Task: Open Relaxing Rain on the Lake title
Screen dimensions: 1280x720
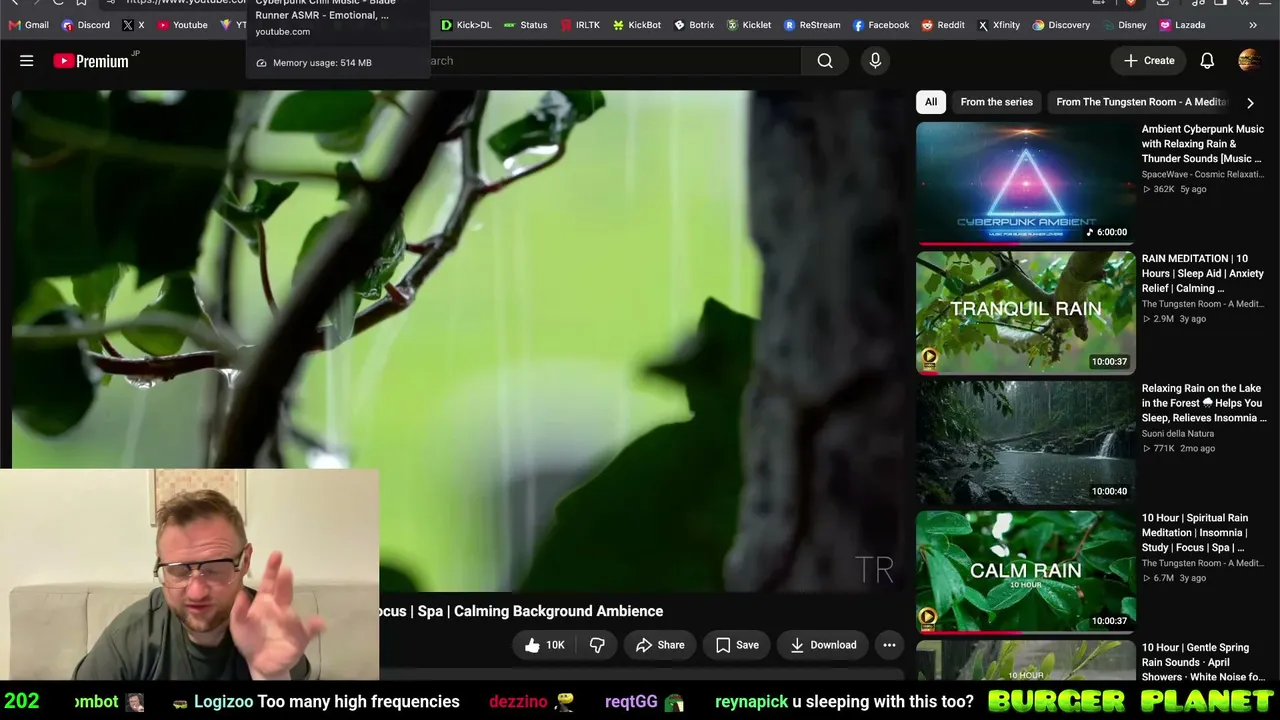Action: point(1204,403)
